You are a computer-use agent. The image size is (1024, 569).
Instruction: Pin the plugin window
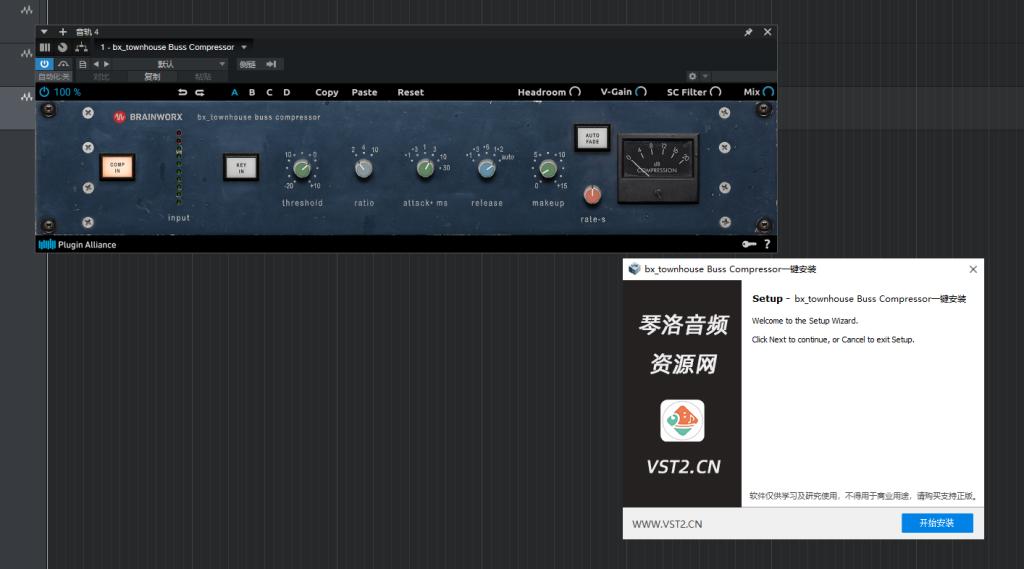click(748, 32)
